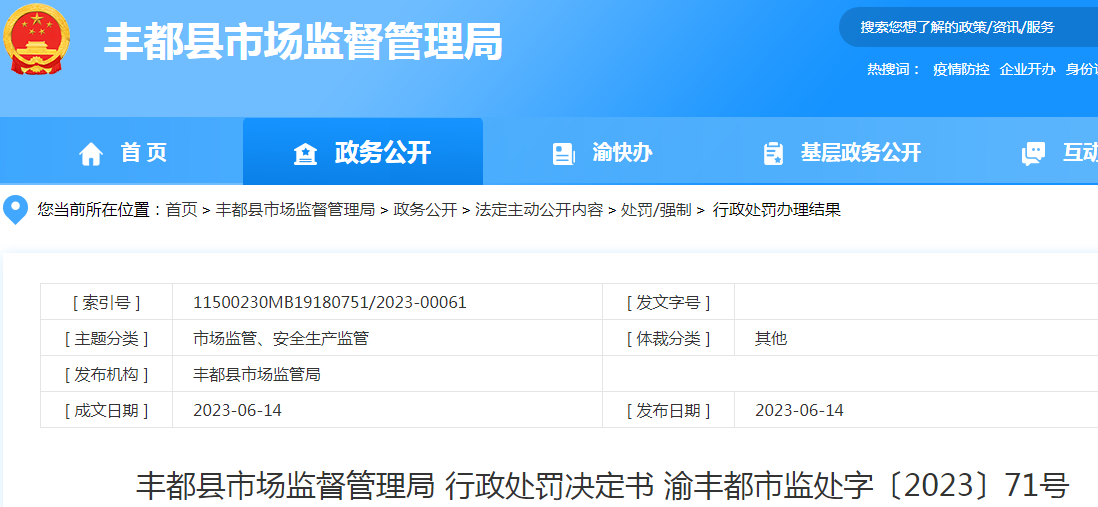
Task: Click the 政务公开 building icon
Action: point(305,153)
